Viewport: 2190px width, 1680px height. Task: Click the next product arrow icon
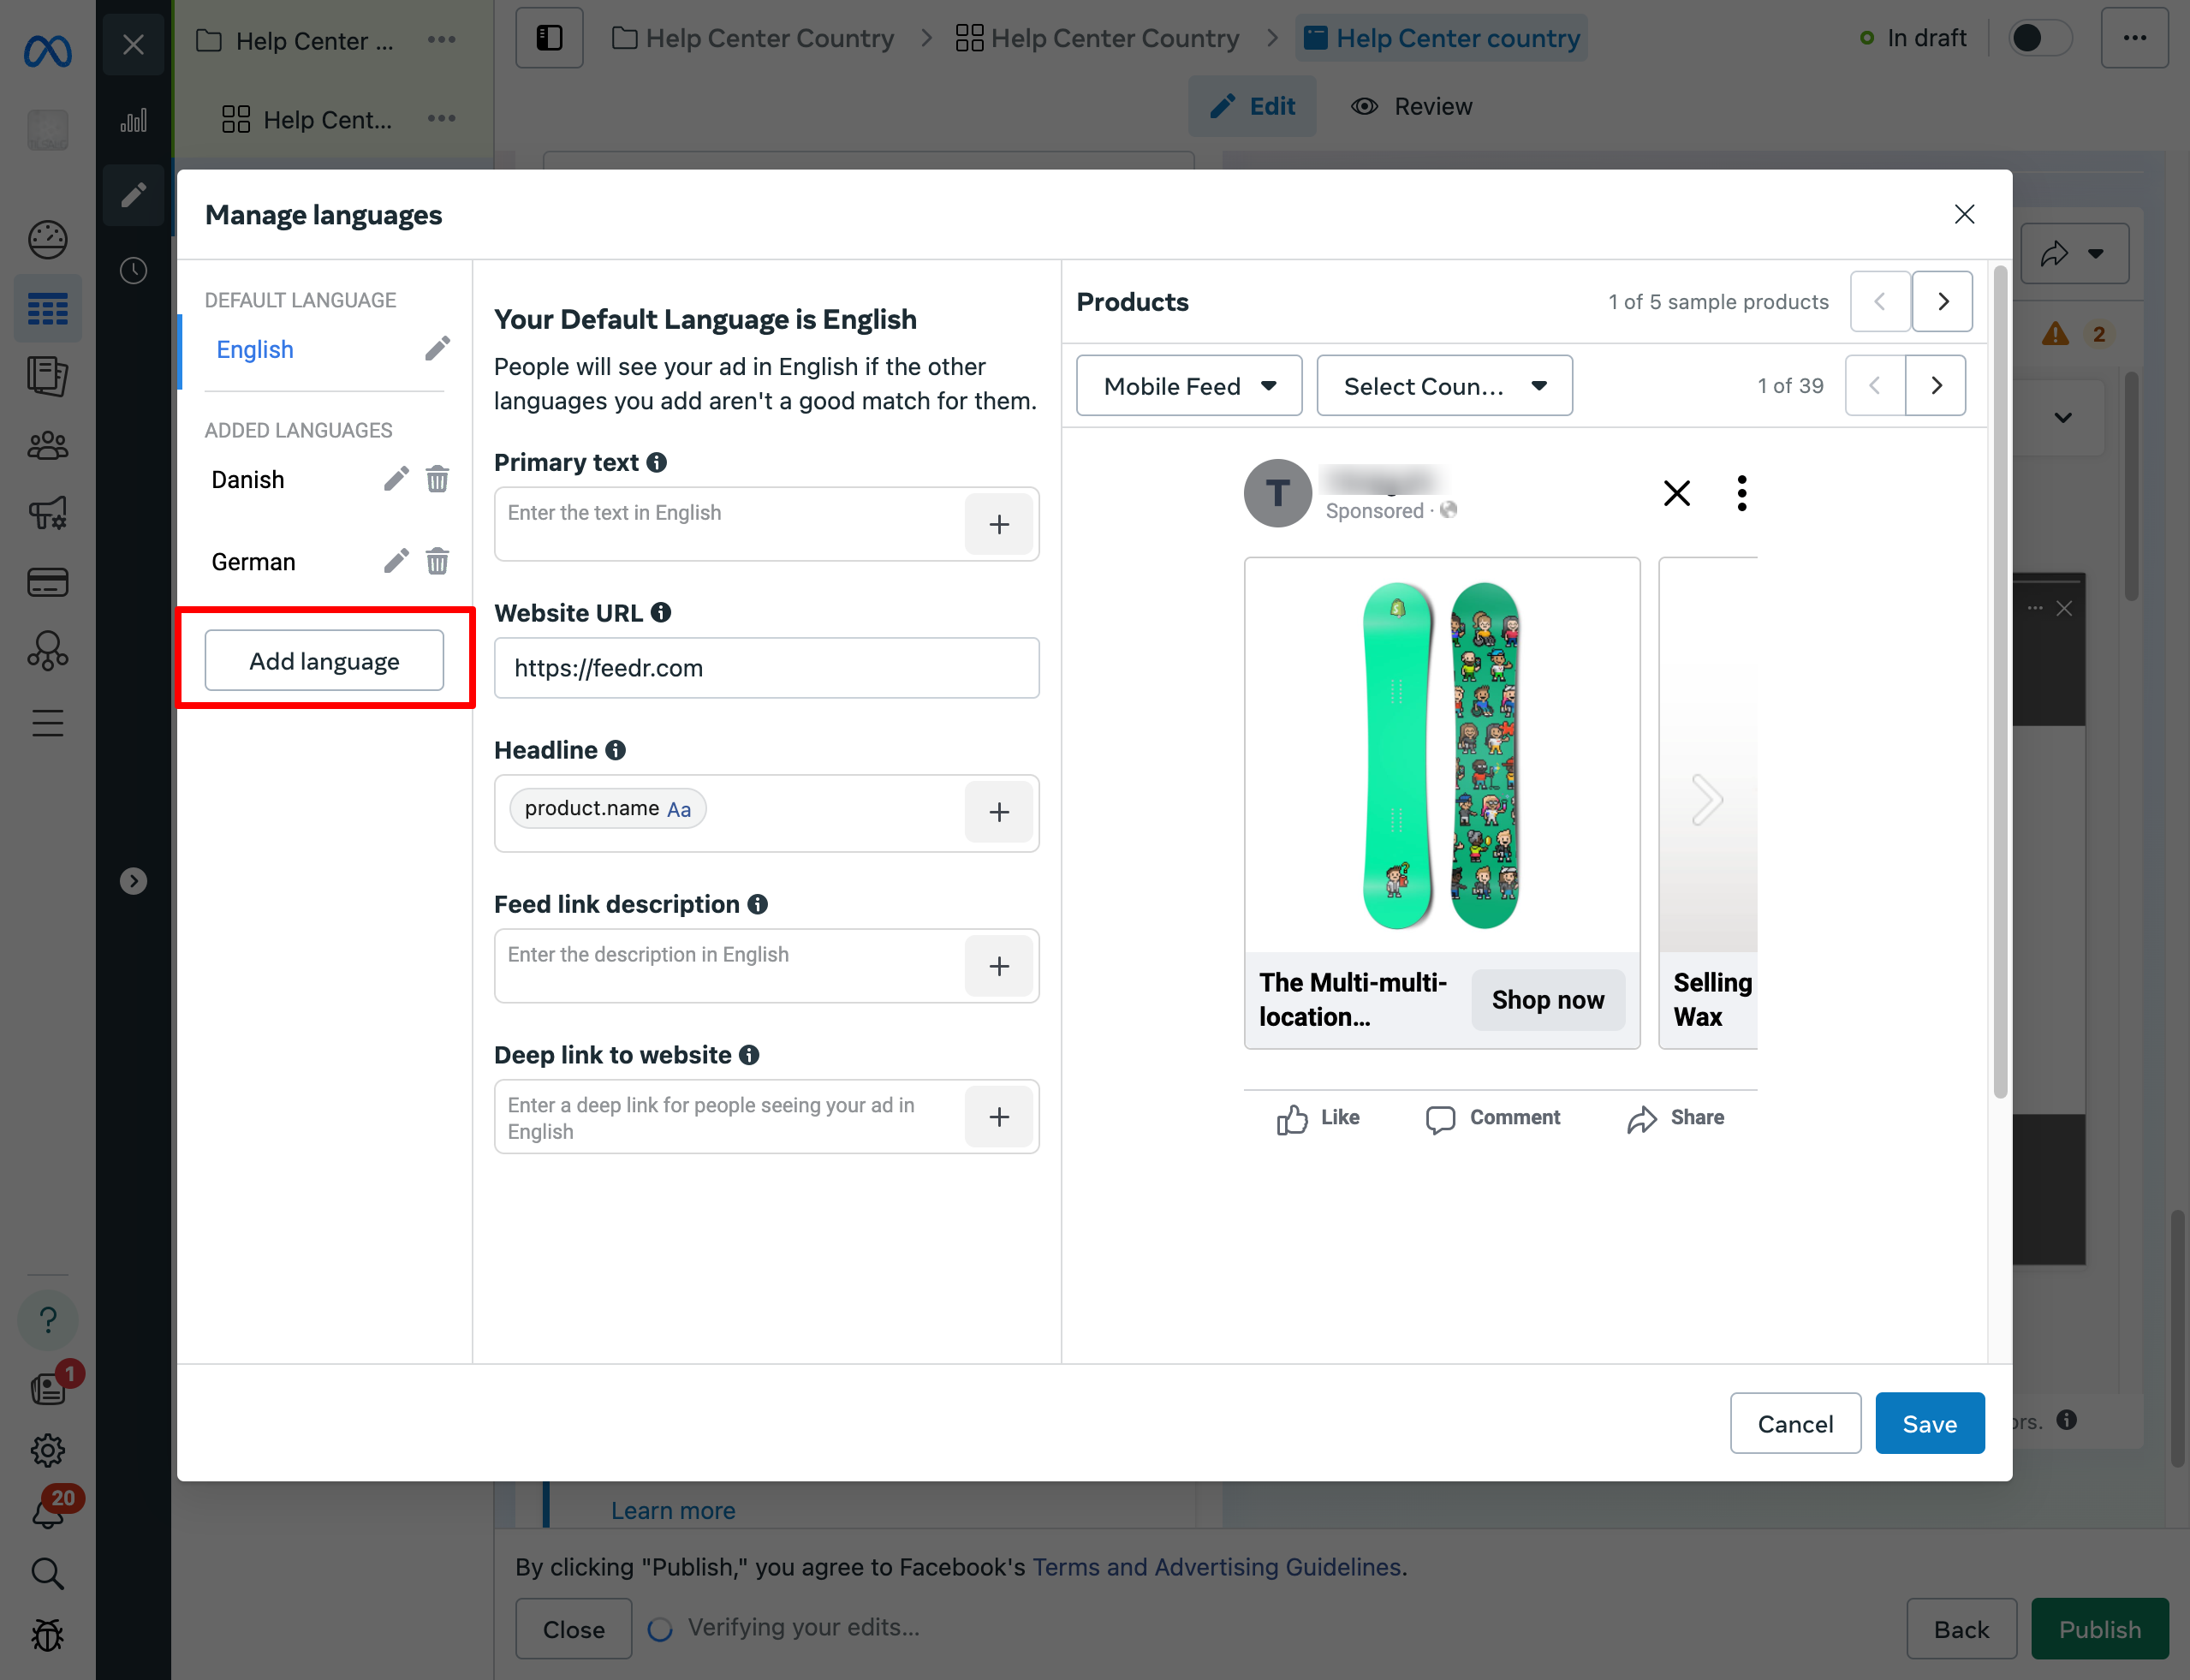(1941, 300)
